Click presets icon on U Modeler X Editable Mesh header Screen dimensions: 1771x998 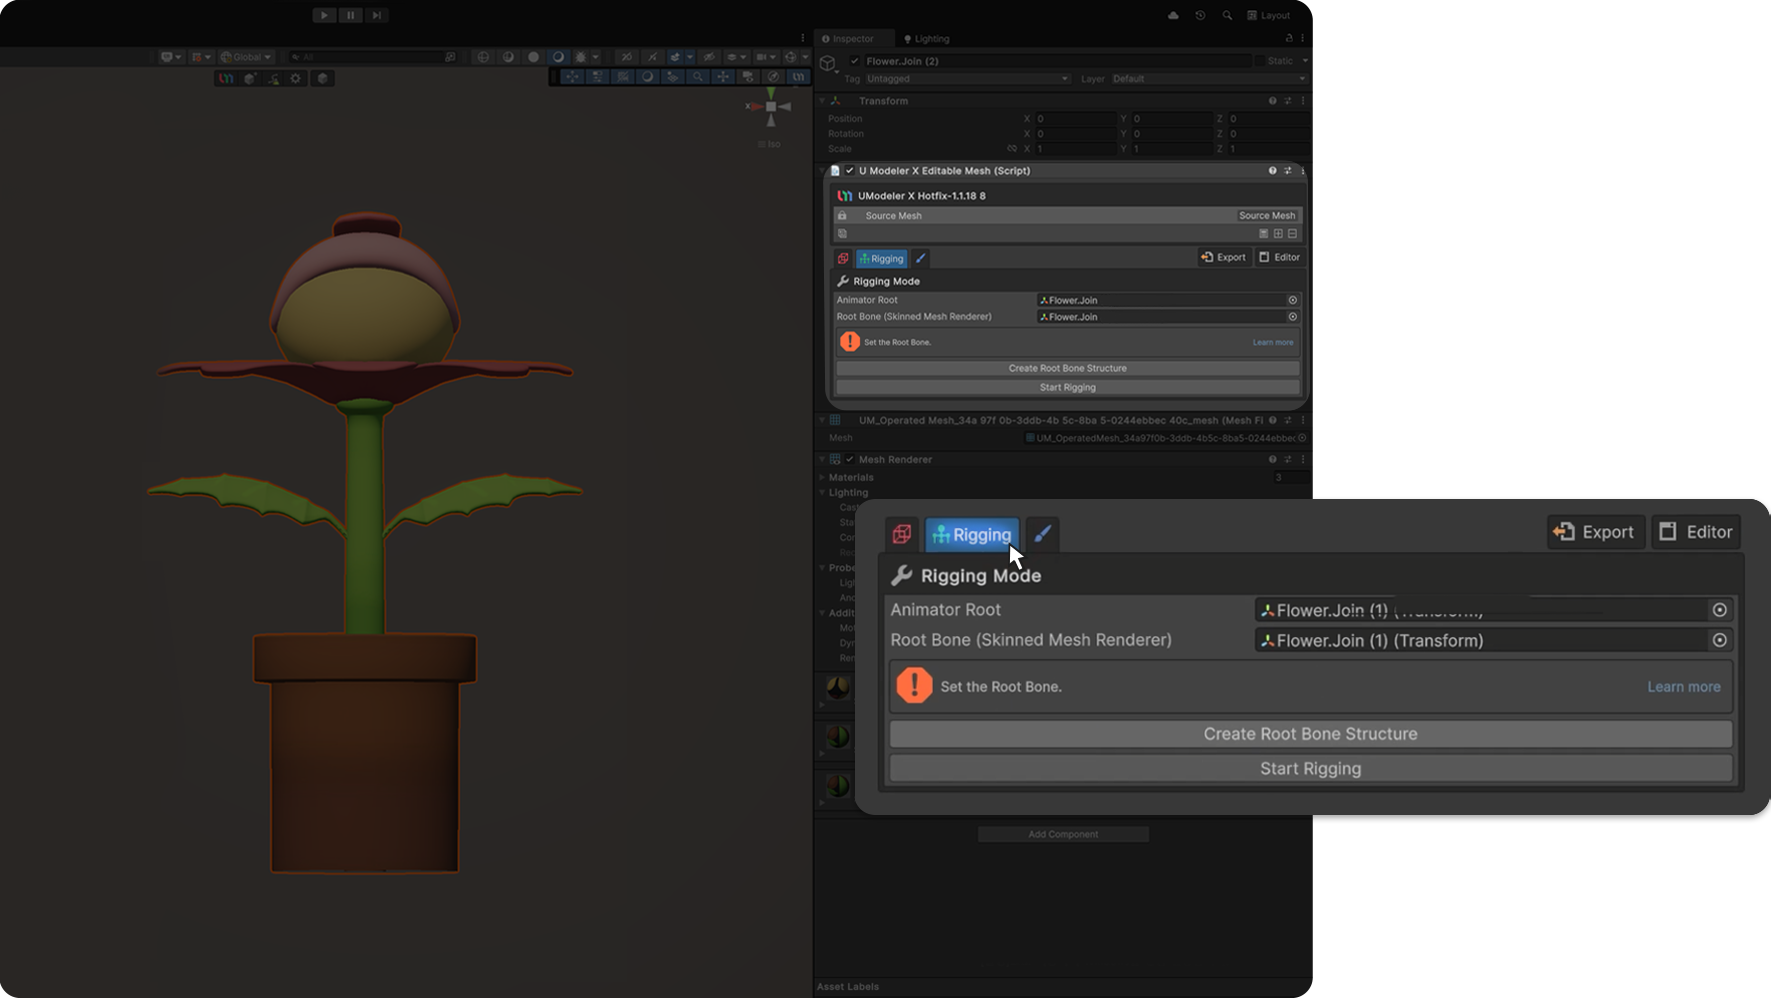(x=1288, y=171)
